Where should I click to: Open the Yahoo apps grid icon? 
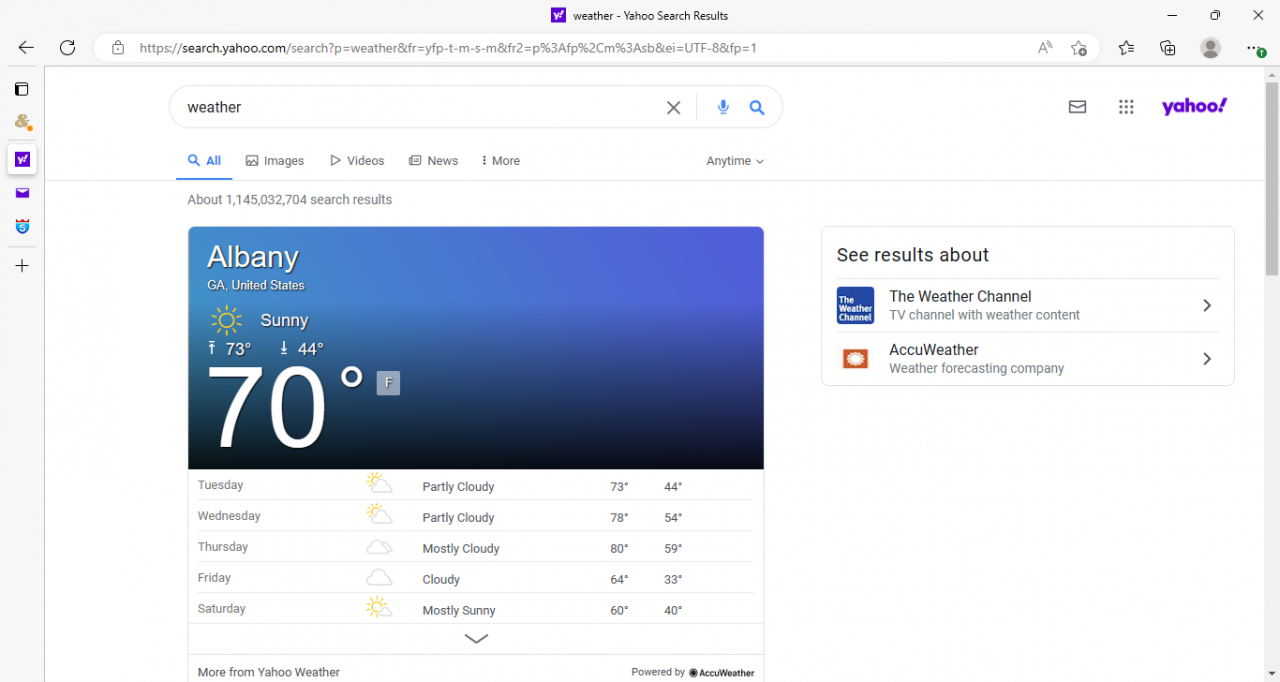click(x=1126, y=107)
